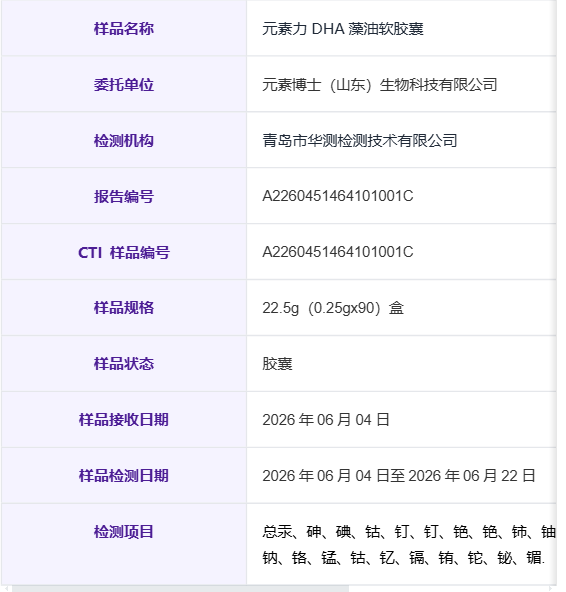
Task: Select the 检测项目 label cell
Action: 124,544
